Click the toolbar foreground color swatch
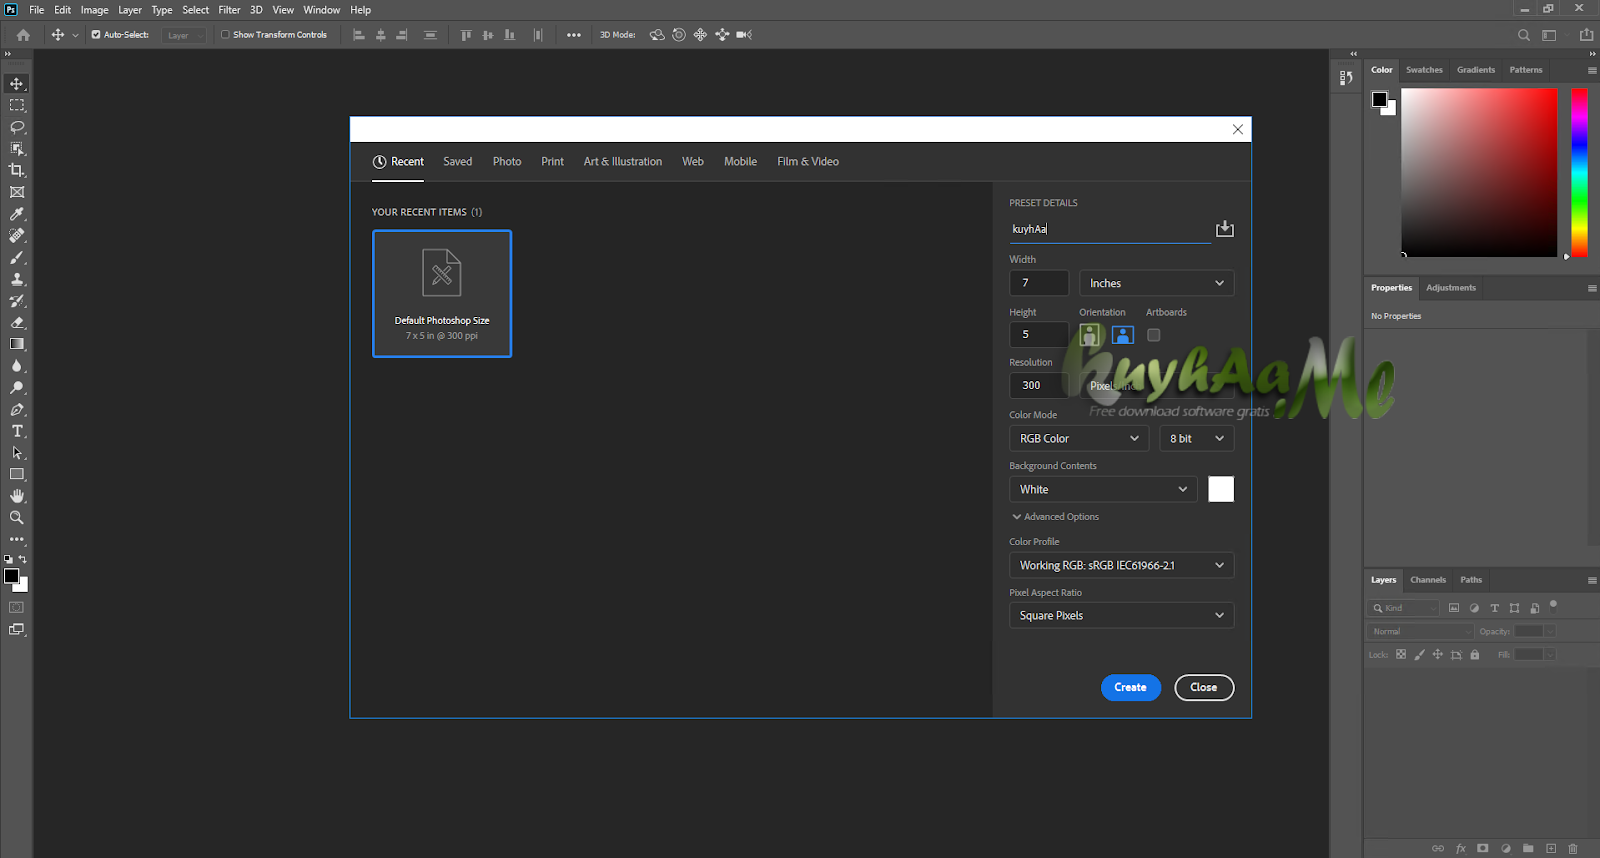Viewport: 1600px width, 858px height. click(x=12, y=576)
